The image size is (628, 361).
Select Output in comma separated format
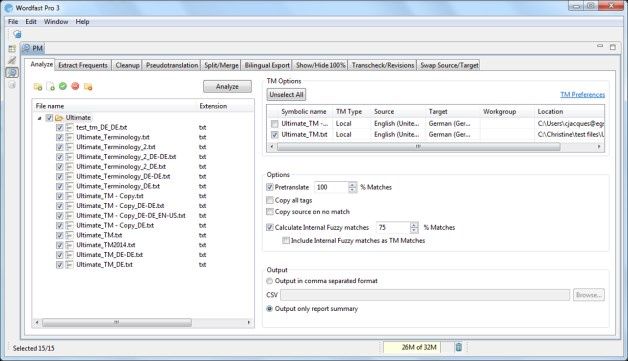click(270, 281)
